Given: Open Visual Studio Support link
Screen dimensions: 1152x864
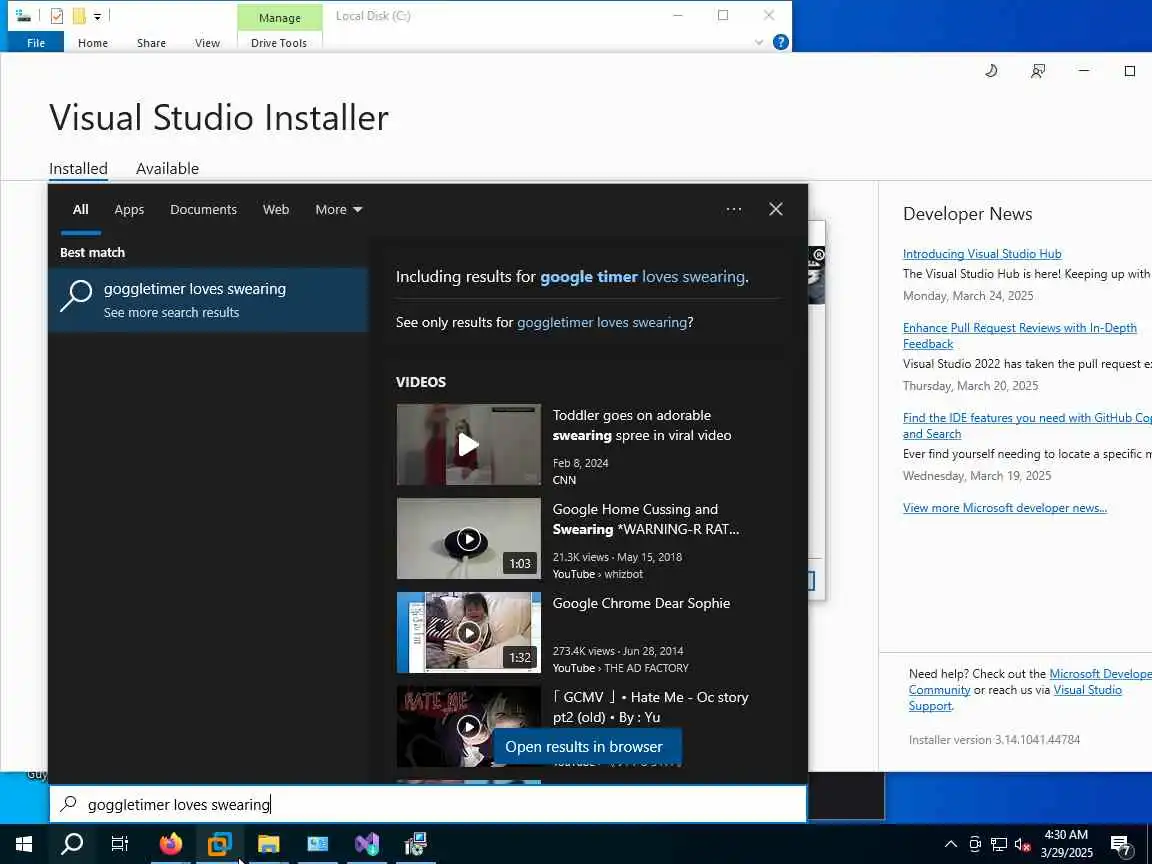Looking at the screenshot, I should (x=1015, y=698).
